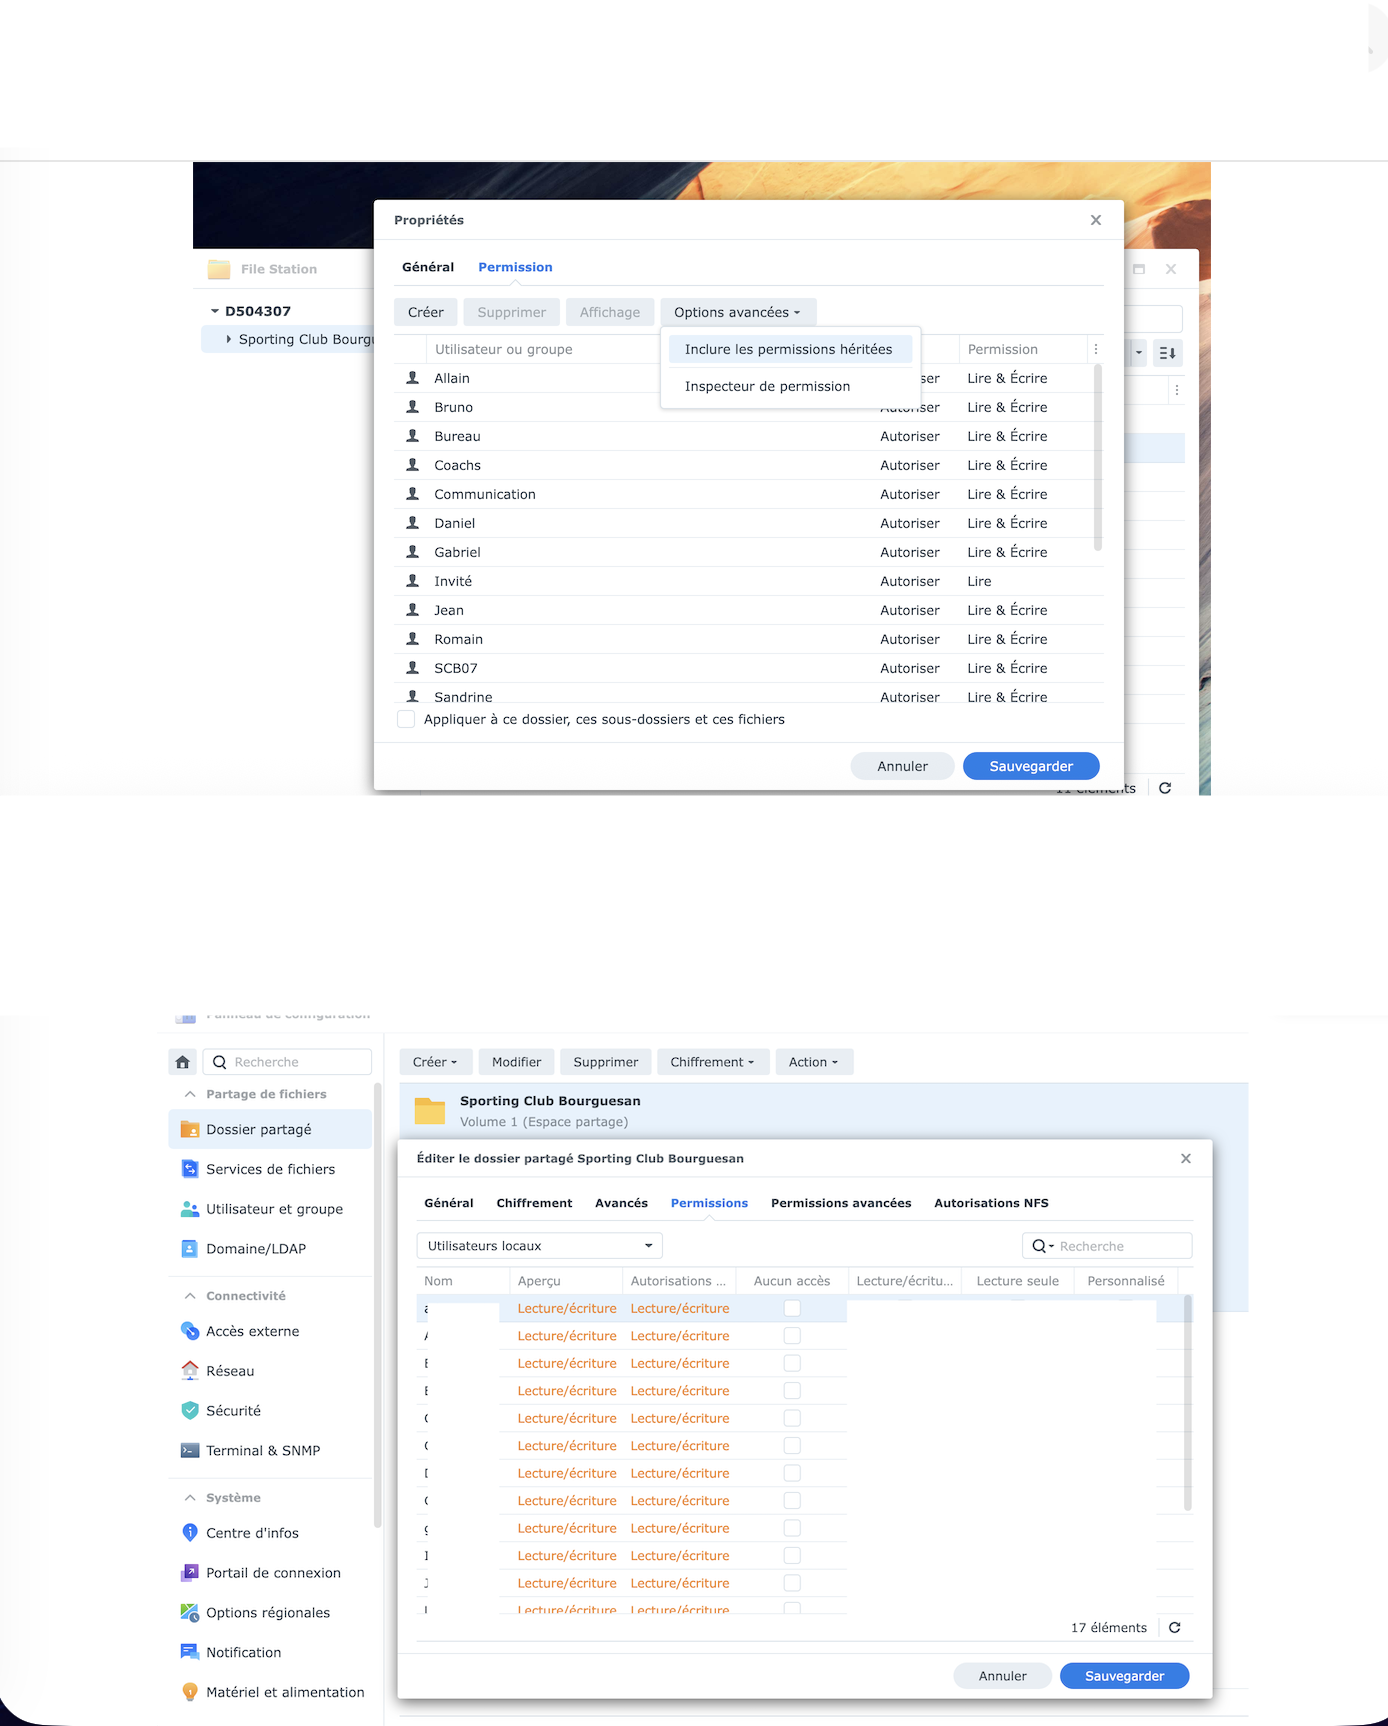The width and height of the screenshot is (1388, 1726).
Task: Check Appliquer à ce dossier, ces sous-dossiers
Action: [x=406, y=719]
